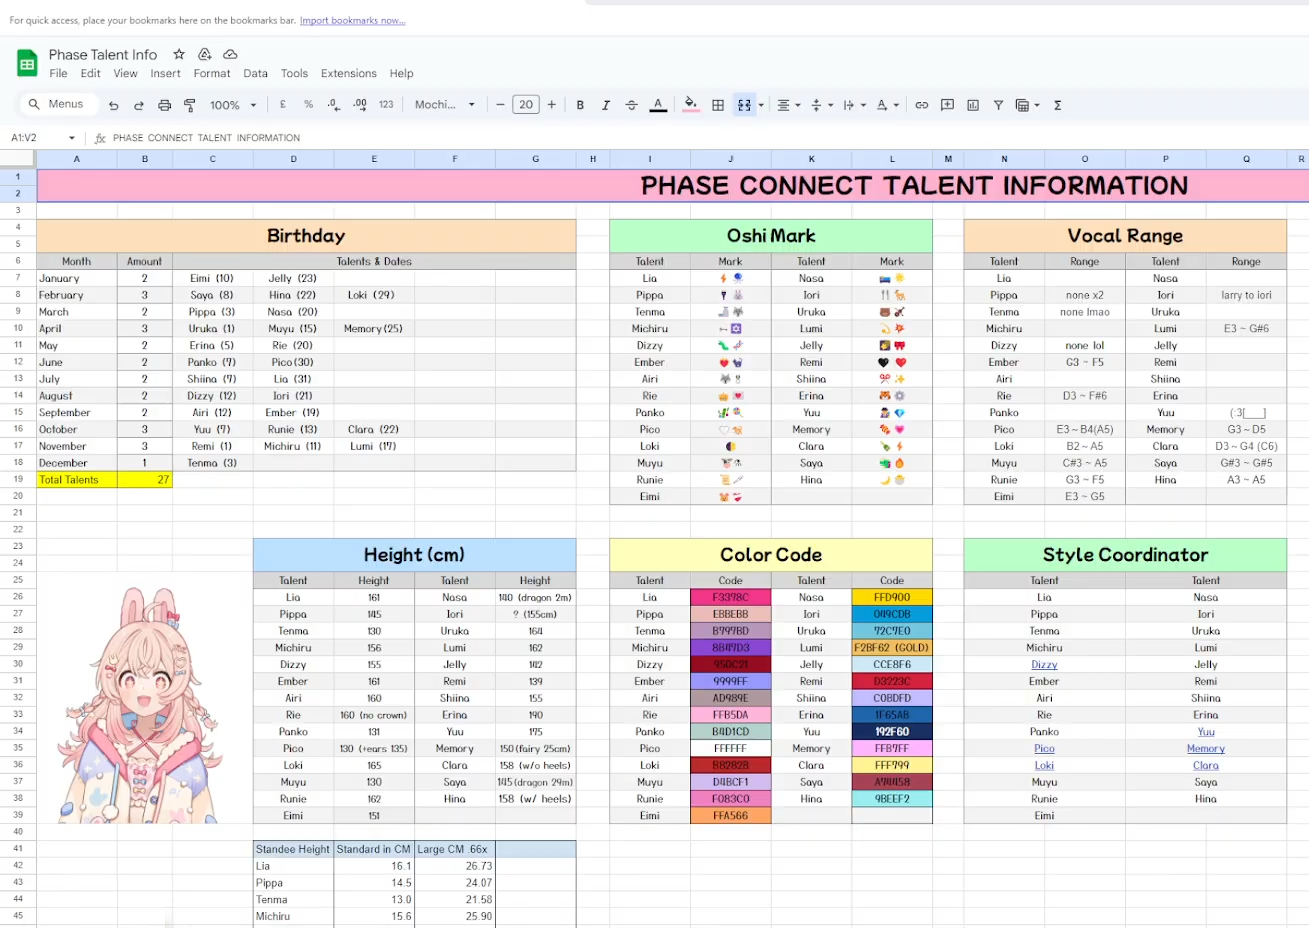Format the selection as percent
The width and height of the screenshot is (1309, 928).
tap(308, 105)
